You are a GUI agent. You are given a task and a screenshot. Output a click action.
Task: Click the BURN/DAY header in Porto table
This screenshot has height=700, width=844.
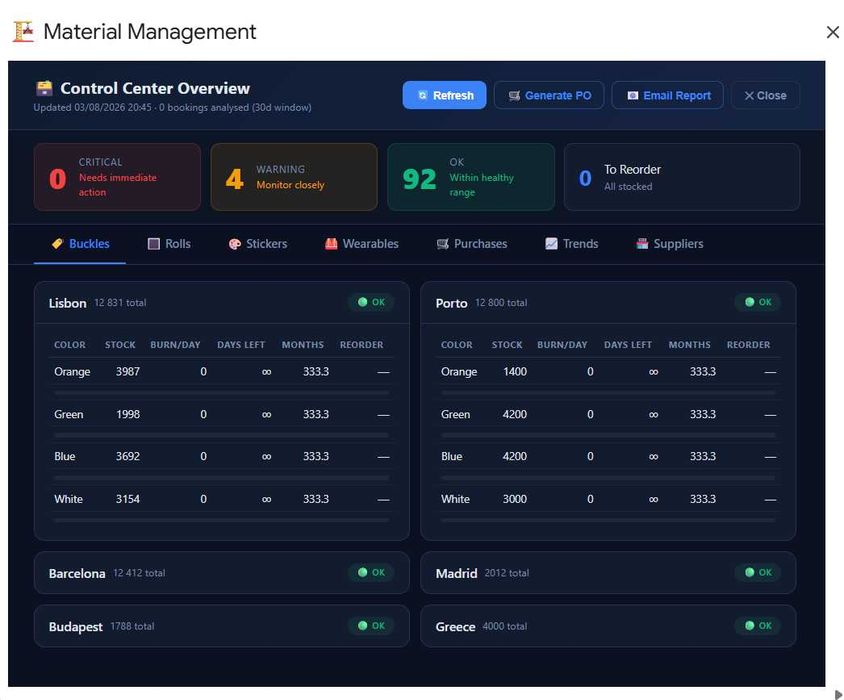(x=562, y=345)
